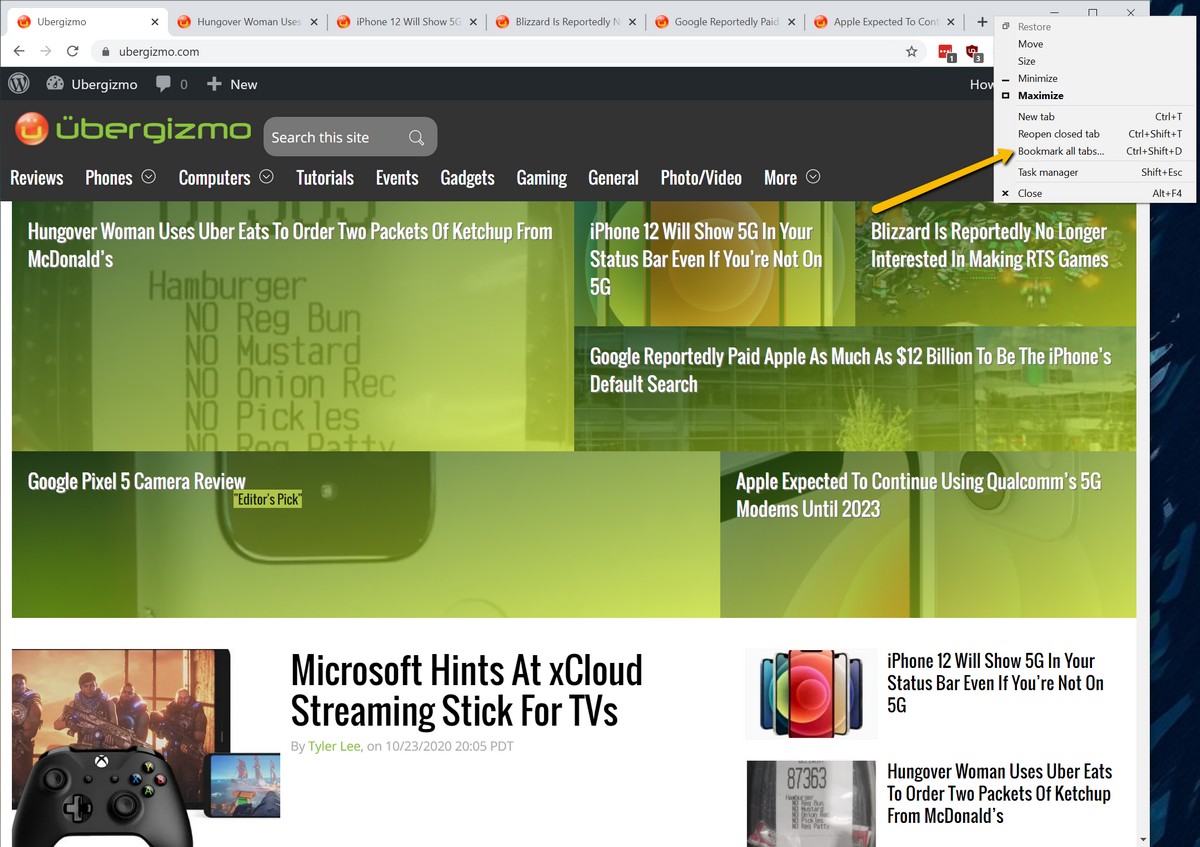This screenshot has width=1200, height=847.
Task: Open featured Qualcomm 5G Modems headline
Action: click(x=918, y=495)
